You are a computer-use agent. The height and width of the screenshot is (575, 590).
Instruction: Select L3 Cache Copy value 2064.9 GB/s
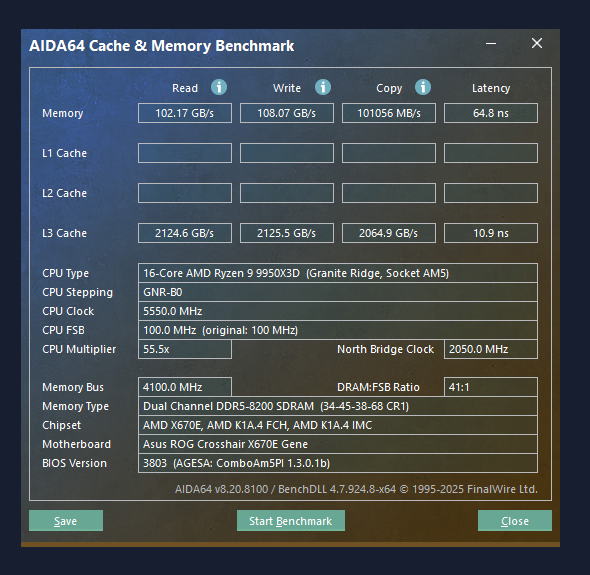(389, 233)
